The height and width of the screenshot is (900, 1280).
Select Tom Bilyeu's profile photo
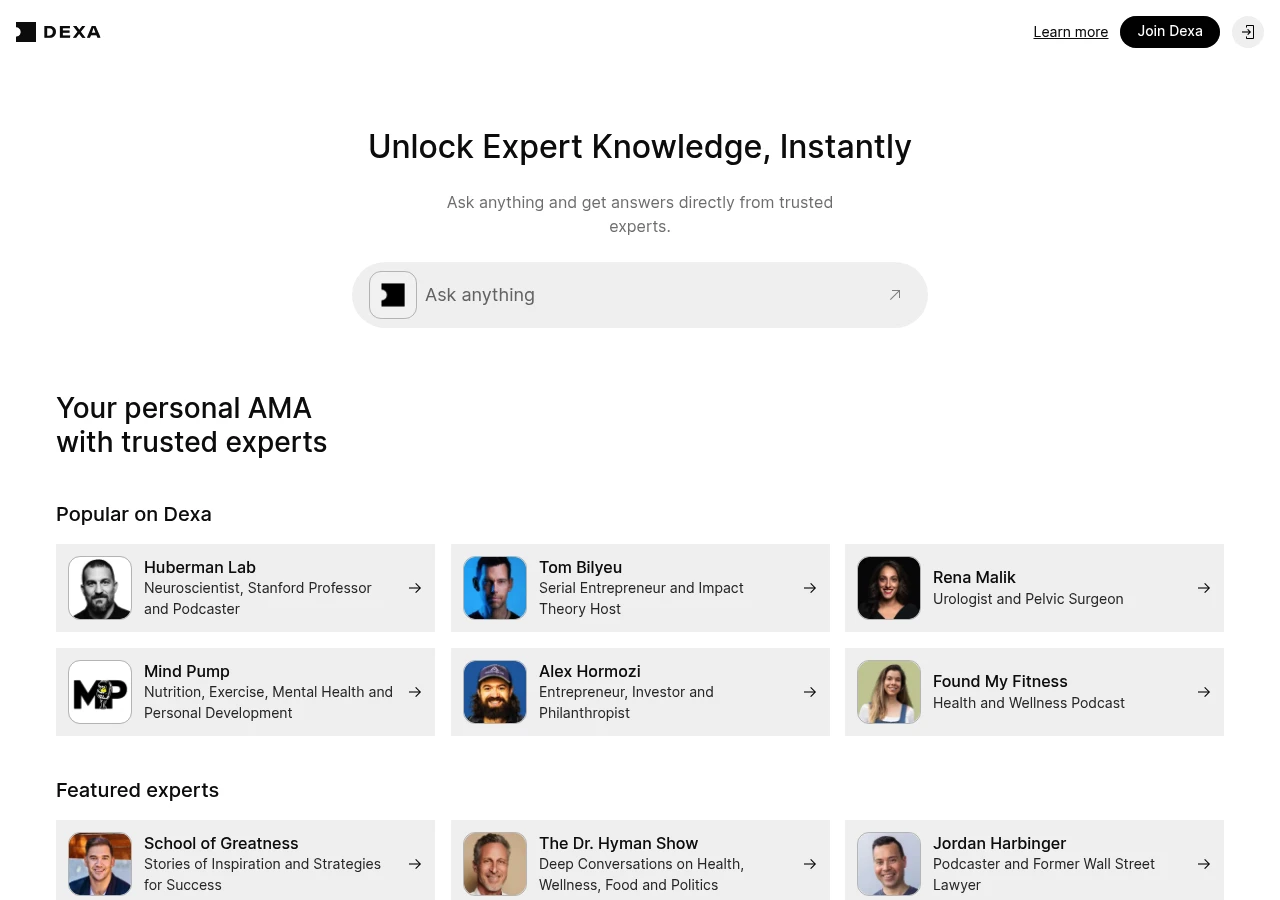(x=495, y=588)
